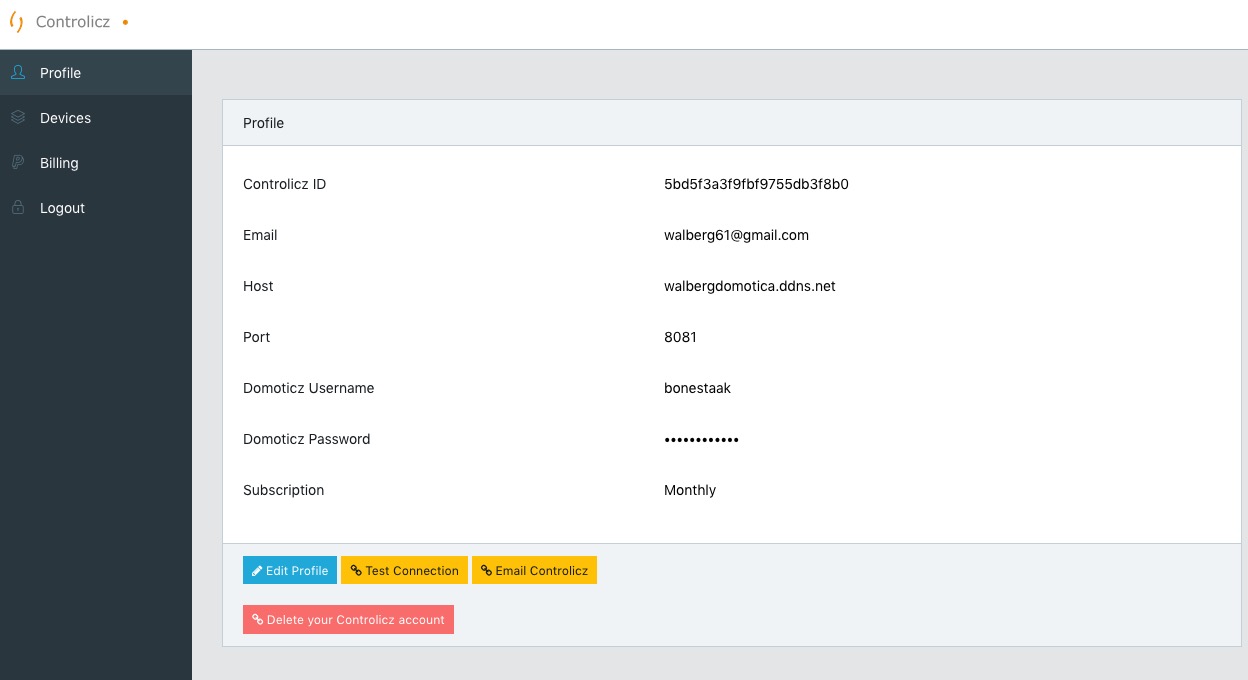Click the Controlicz logo icon

tap(16, 22)
